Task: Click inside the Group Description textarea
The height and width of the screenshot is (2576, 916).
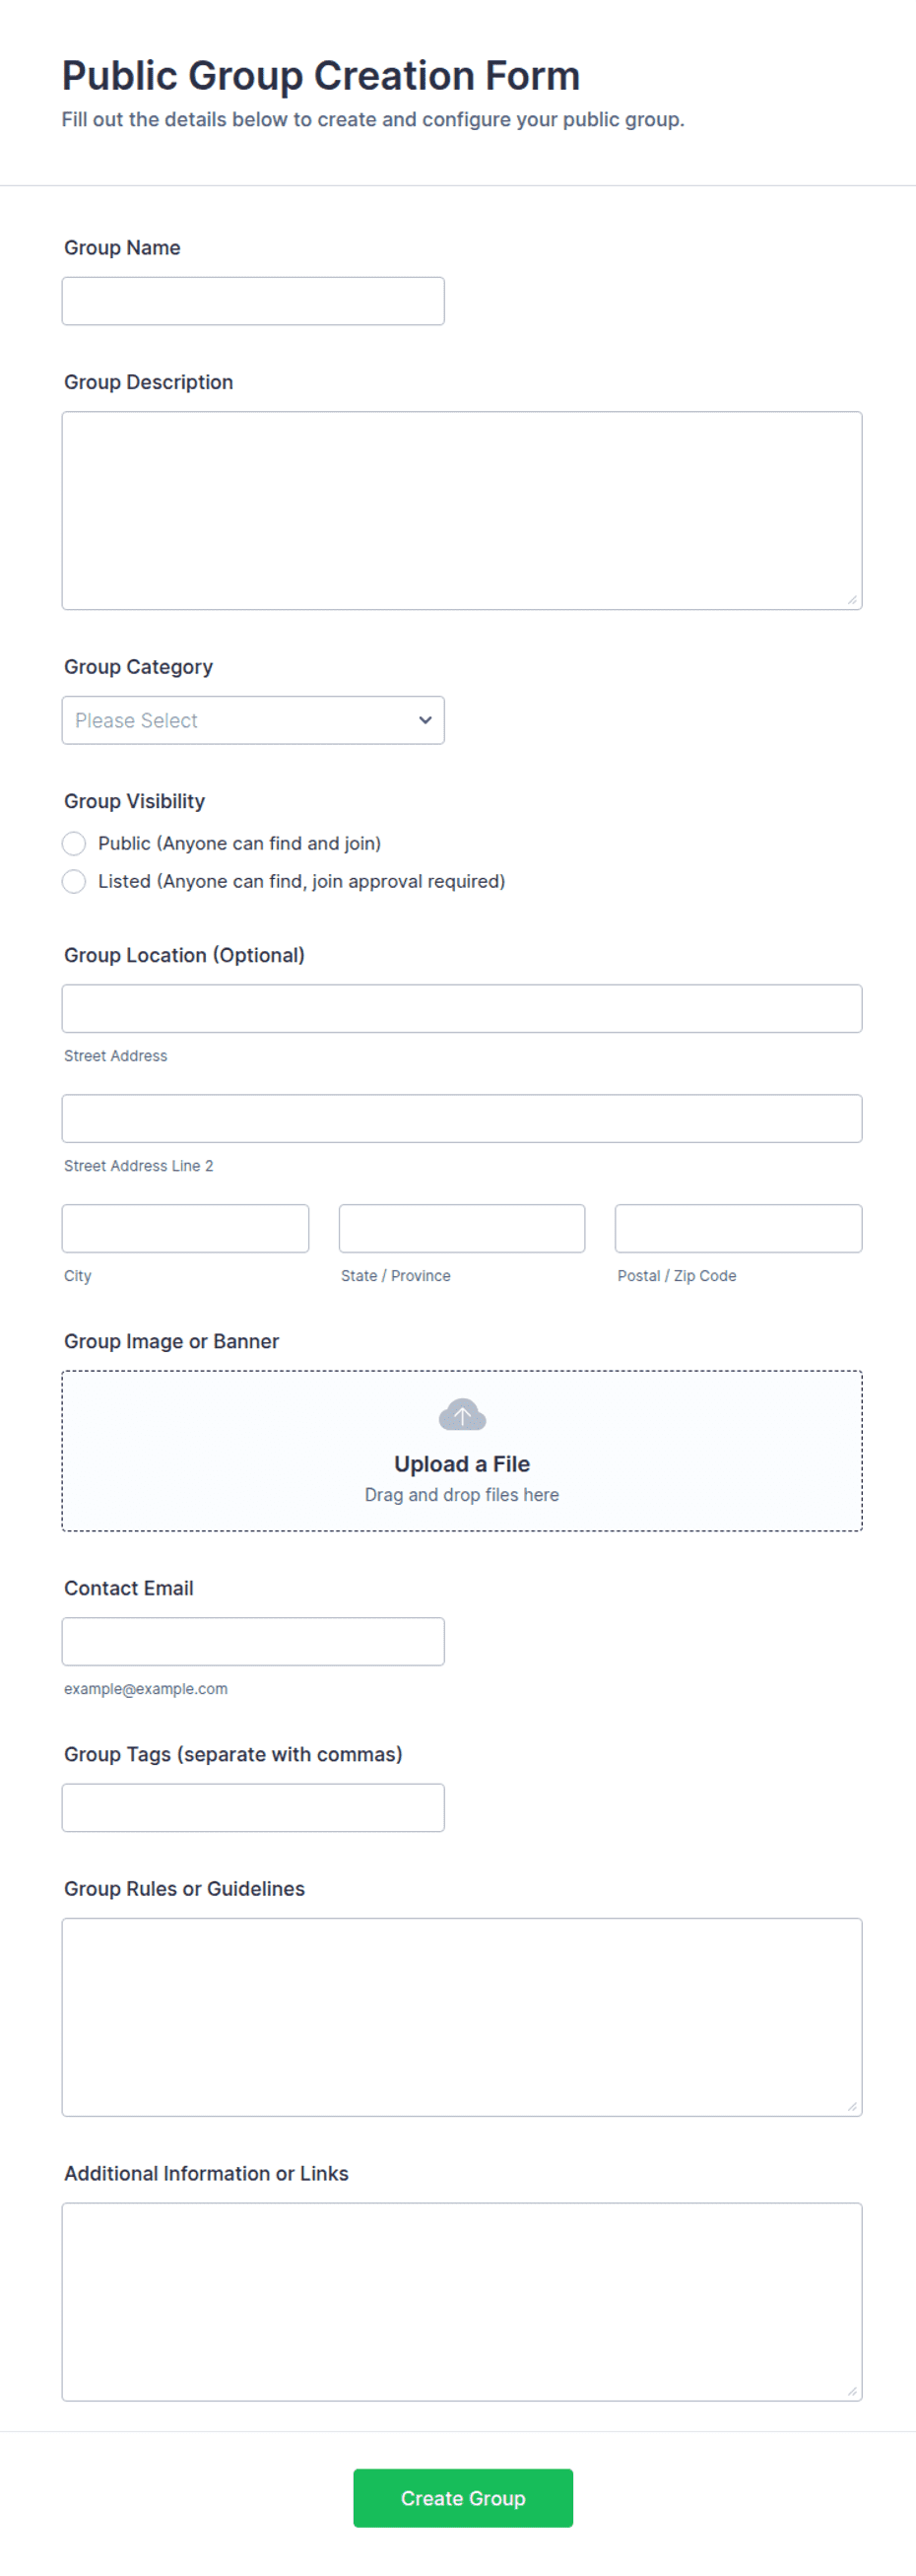Action: (x=462, y=510)
